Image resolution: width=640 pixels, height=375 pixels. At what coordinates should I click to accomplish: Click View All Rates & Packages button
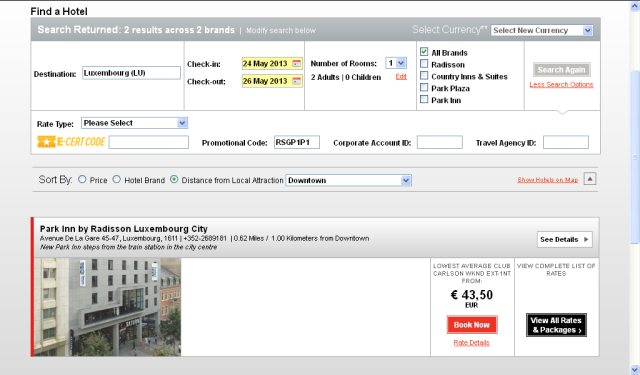point(556,325)
